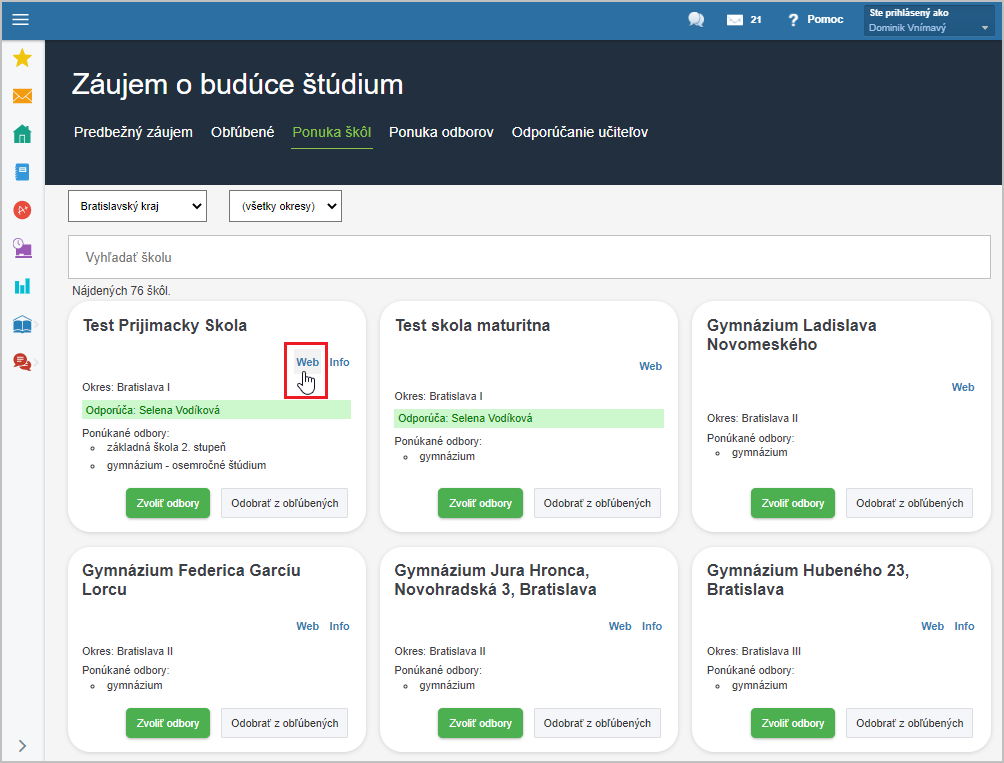1004x763 pixels.
Task: Open the Bratislavský kraj region dropdown
Action: coord(138,206)
